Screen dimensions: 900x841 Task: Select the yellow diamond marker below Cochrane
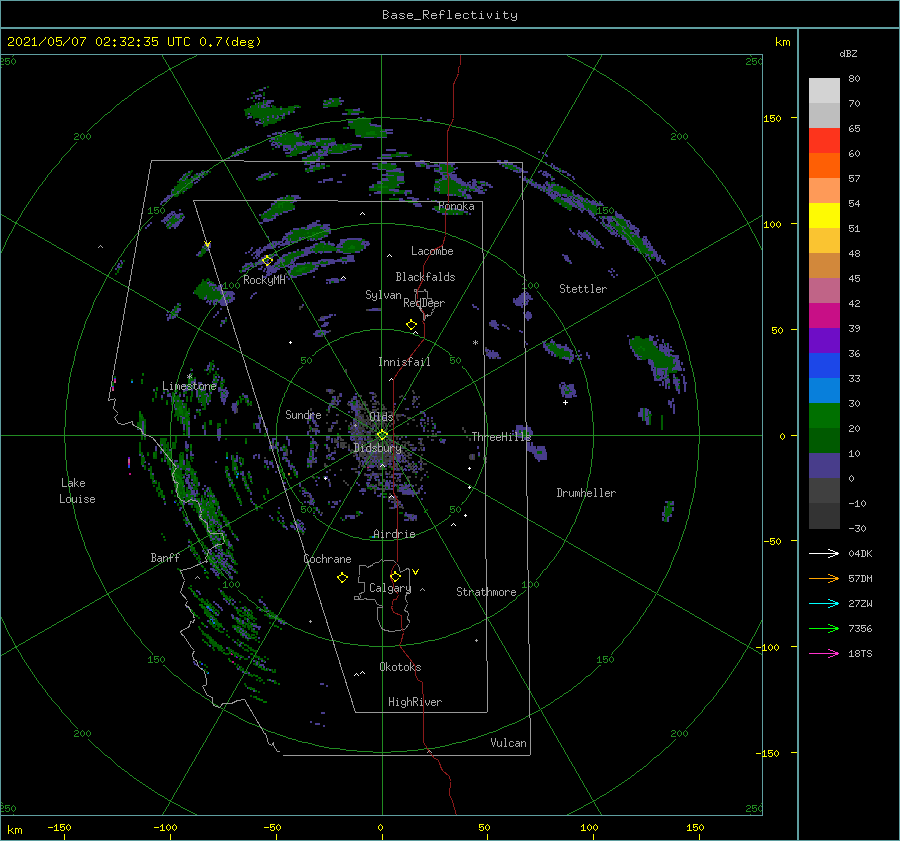[x=342, y=578]
